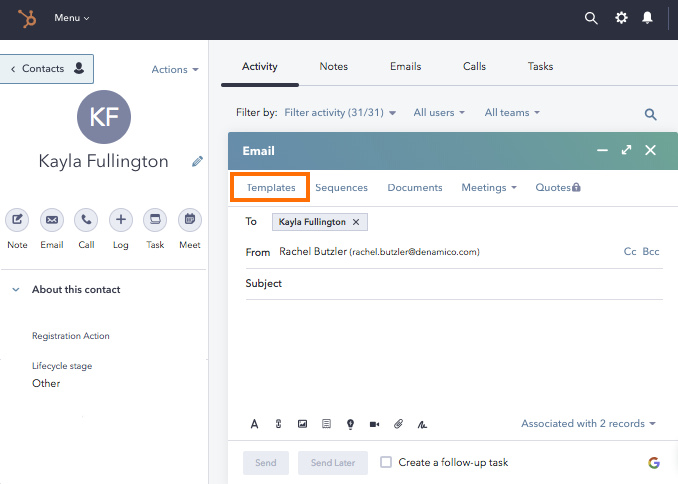
Task: Switch to the Activity tab
Action: [259, 66]
